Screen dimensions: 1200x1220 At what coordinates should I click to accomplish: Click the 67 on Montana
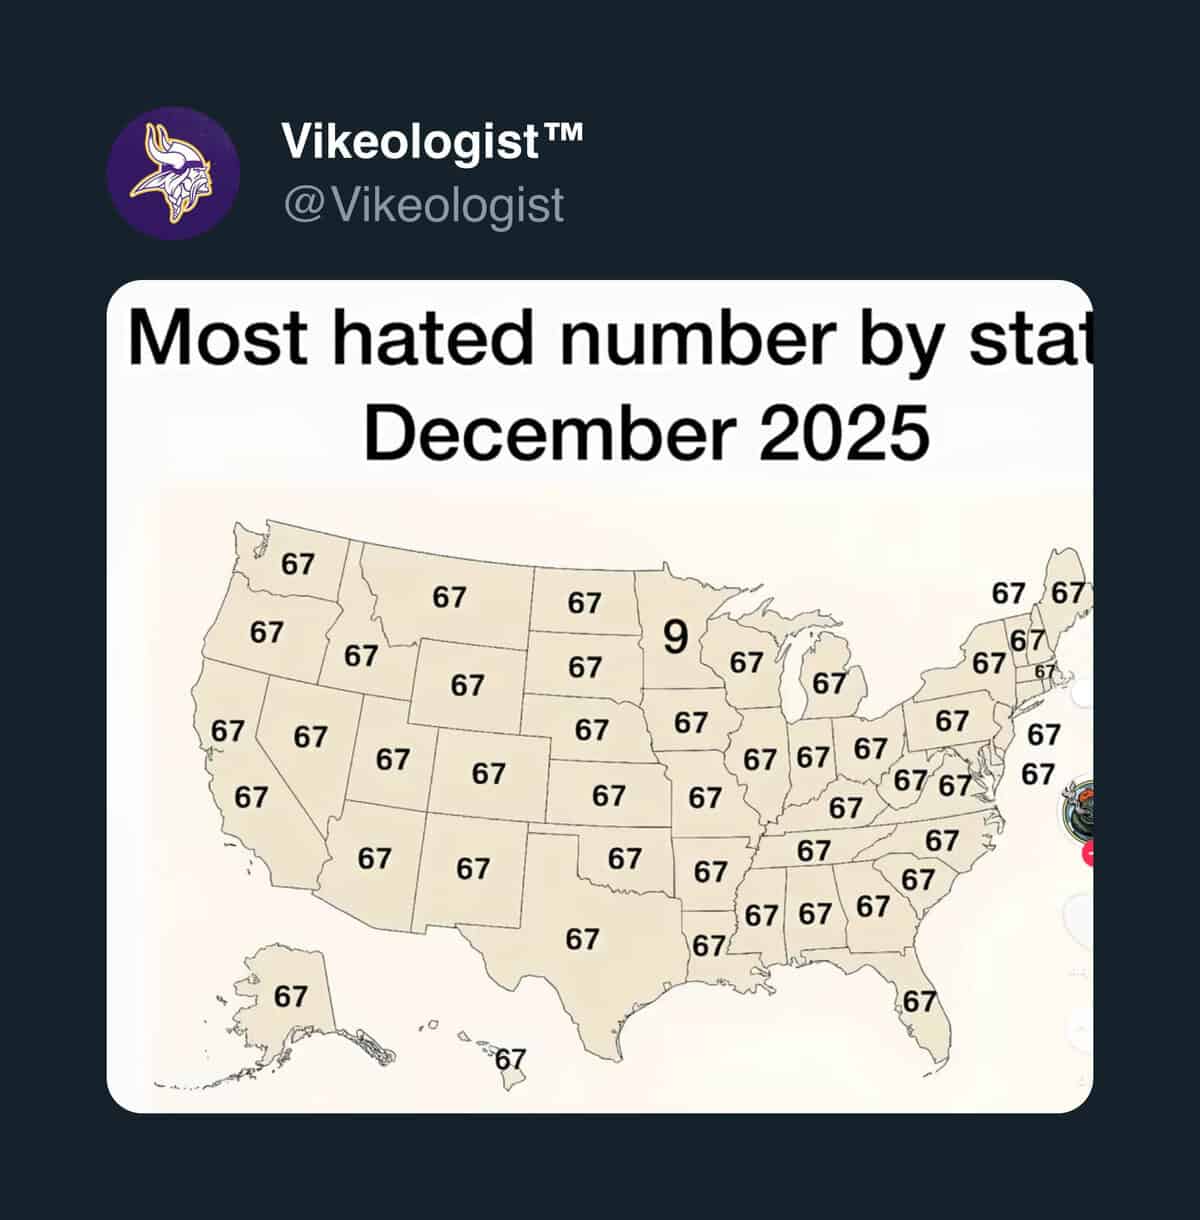coord(449,597)
